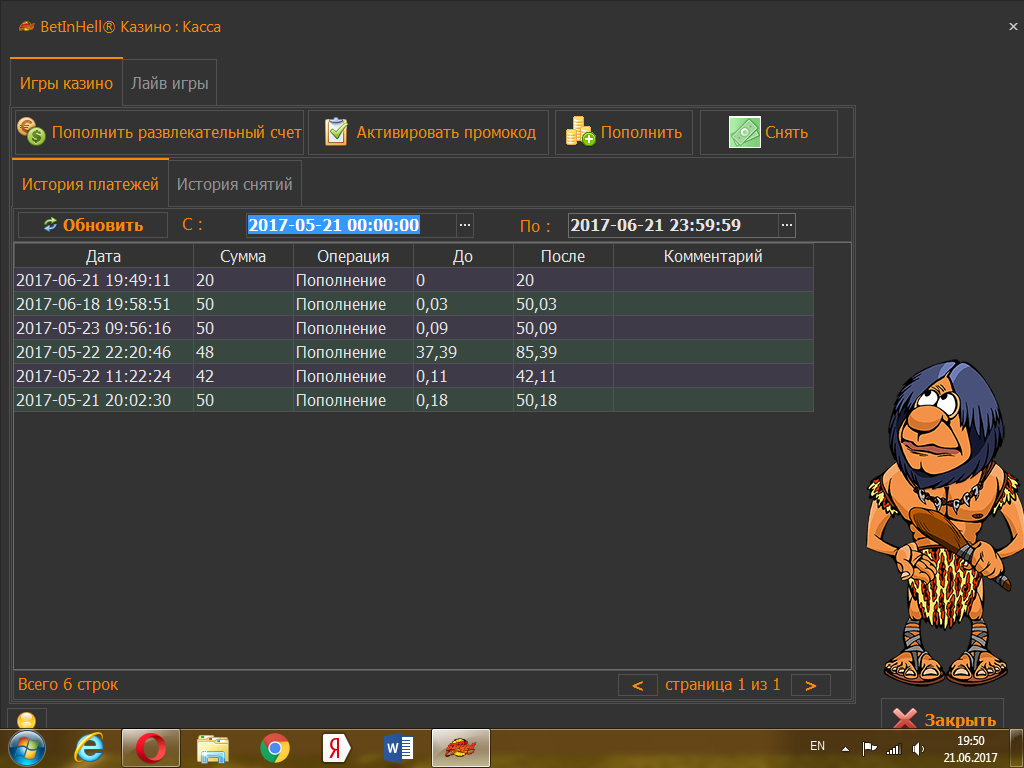Click the clipboard checkmark icon on Активировать промокод

tap(336, 132)
